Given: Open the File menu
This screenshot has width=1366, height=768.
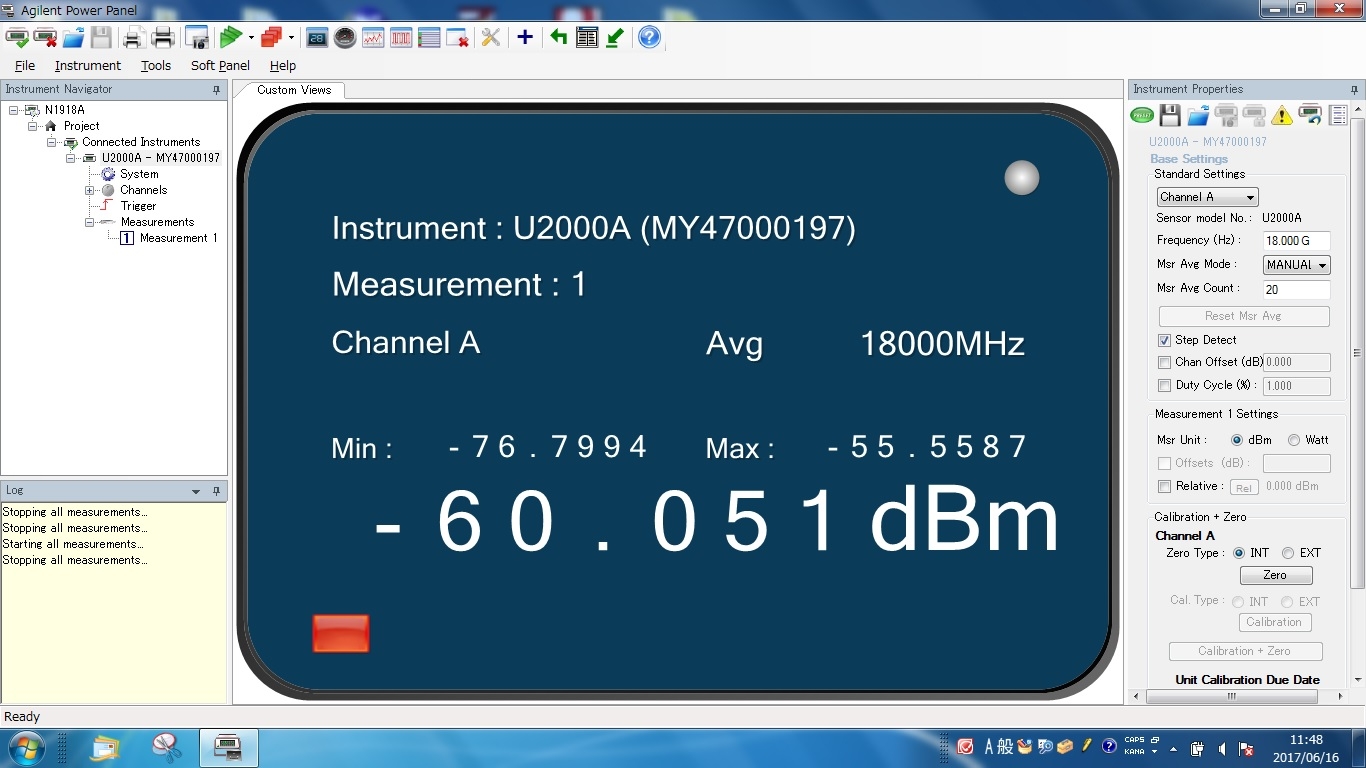Looking at the screenshot, I should coord(25,65).
